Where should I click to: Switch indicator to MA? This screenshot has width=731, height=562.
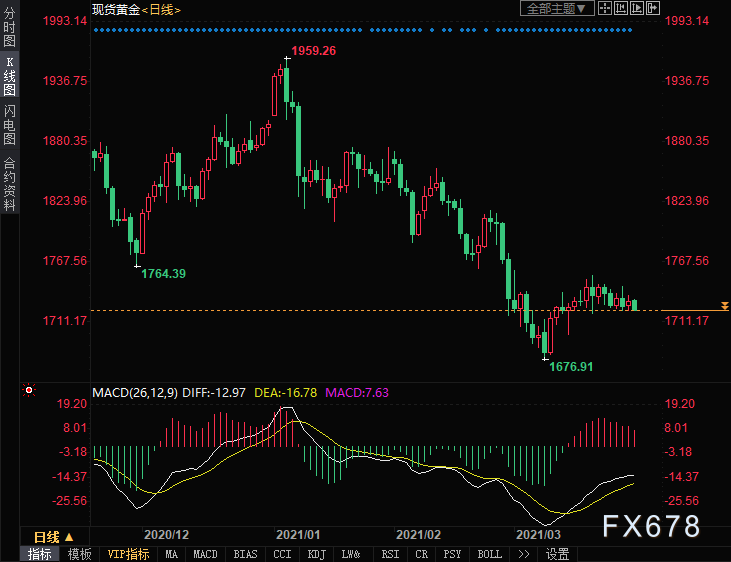tap(171, 555)
